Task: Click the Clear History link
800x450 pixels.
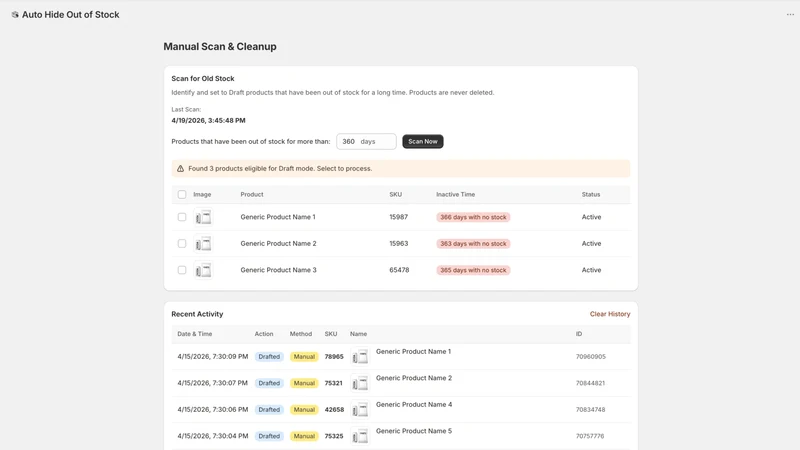Action: (610, 314)
